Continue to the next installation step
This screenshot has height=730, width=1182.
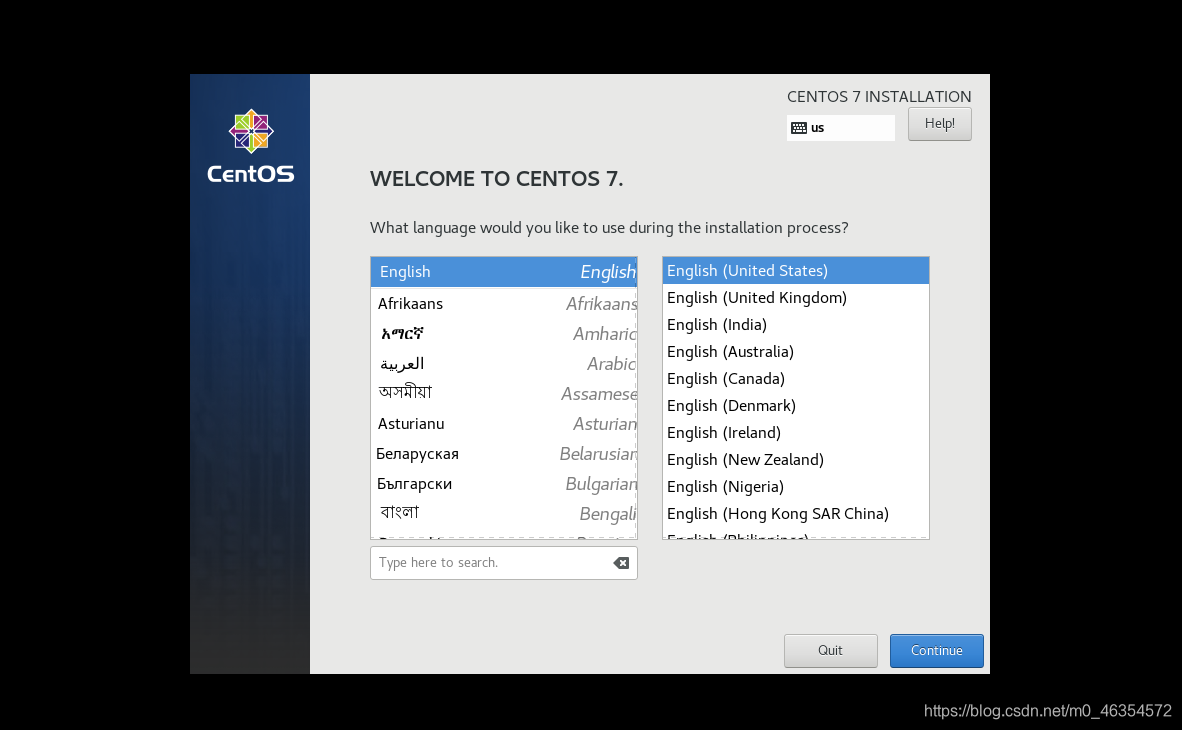tap(936, 651)
